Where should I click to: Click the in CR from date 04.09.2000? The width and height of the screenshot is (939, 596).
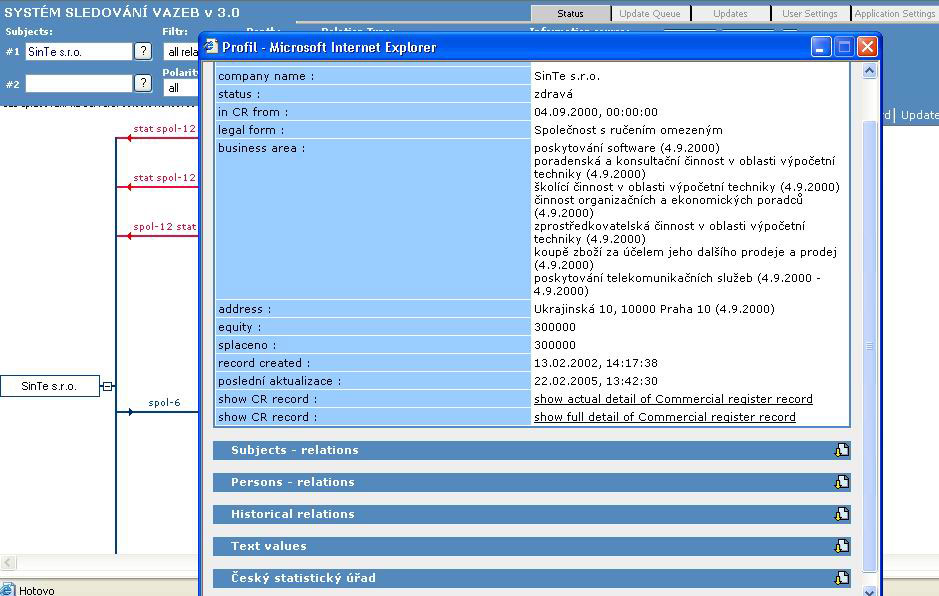[x=596, y=112]
